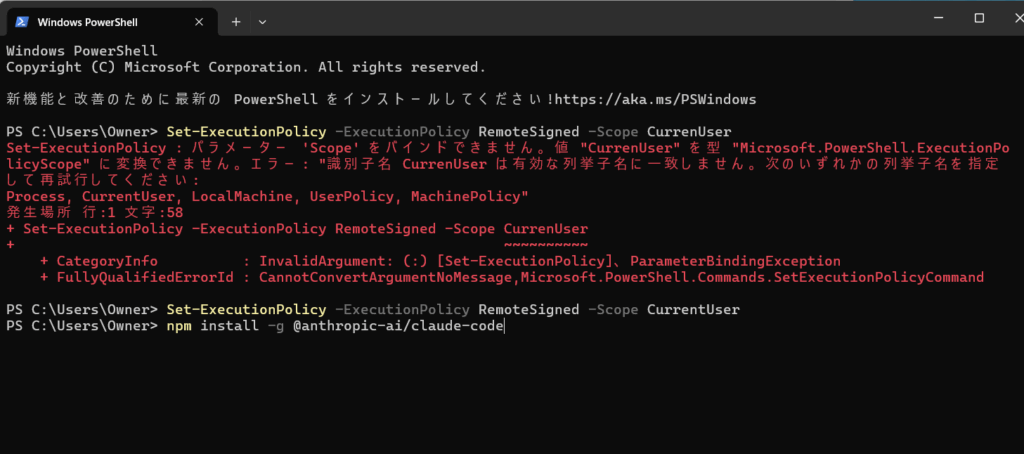
Task: Close the terminal window
Action: 1008,18
